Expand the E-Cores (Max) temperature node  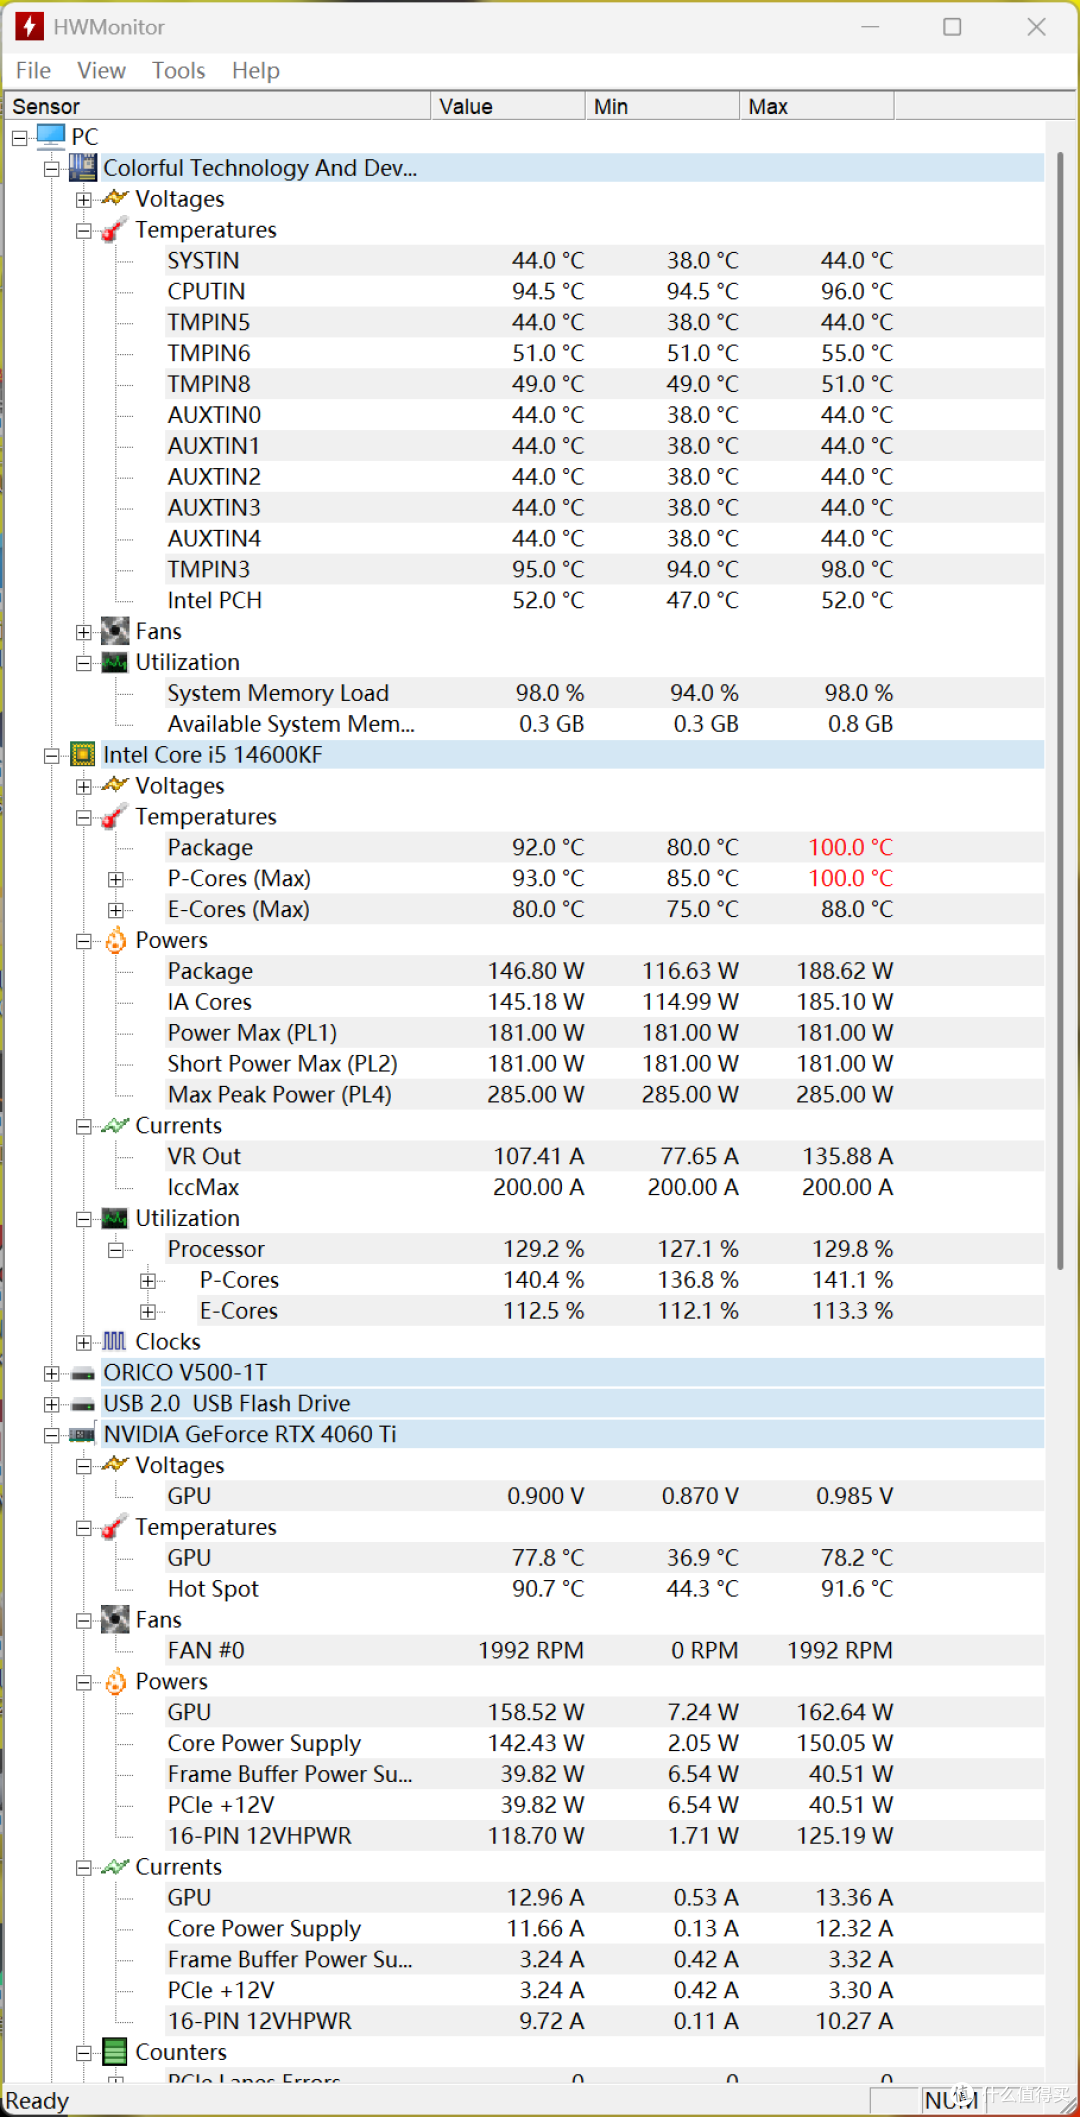pyautogui.click(x=115, y=911)
